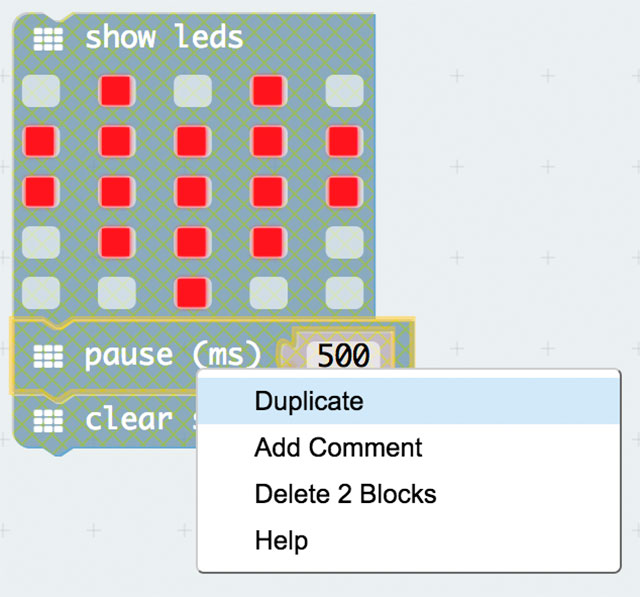Turn off first LED in second row
The width and height of the screenshot is (640, 597).
(x=41, y=140)
